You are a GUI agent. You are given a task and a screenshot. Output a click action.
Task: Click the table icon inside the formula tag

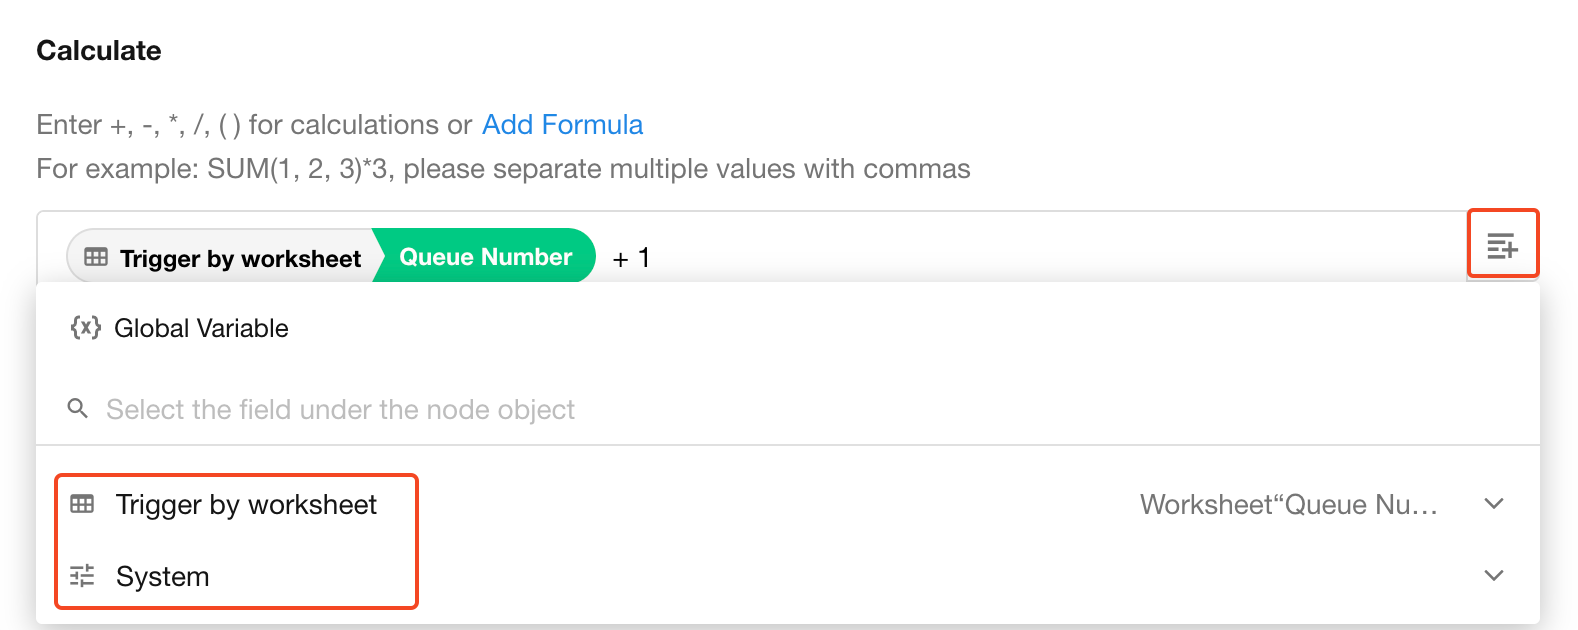click(96, 258)
